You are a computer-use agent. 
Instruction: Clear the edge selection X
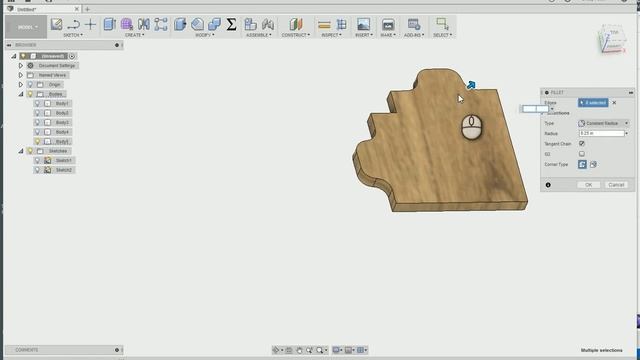point(614,103)
